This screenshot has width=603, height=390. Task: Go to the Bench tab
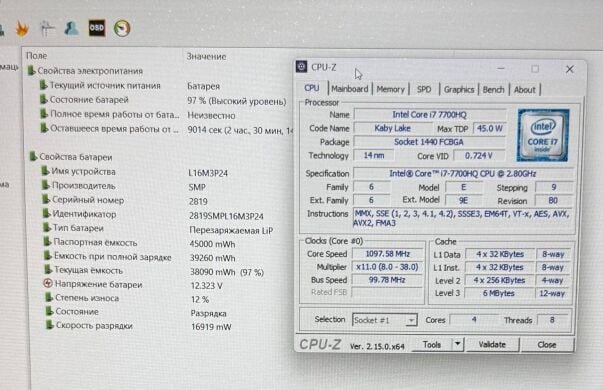point(493,90)
